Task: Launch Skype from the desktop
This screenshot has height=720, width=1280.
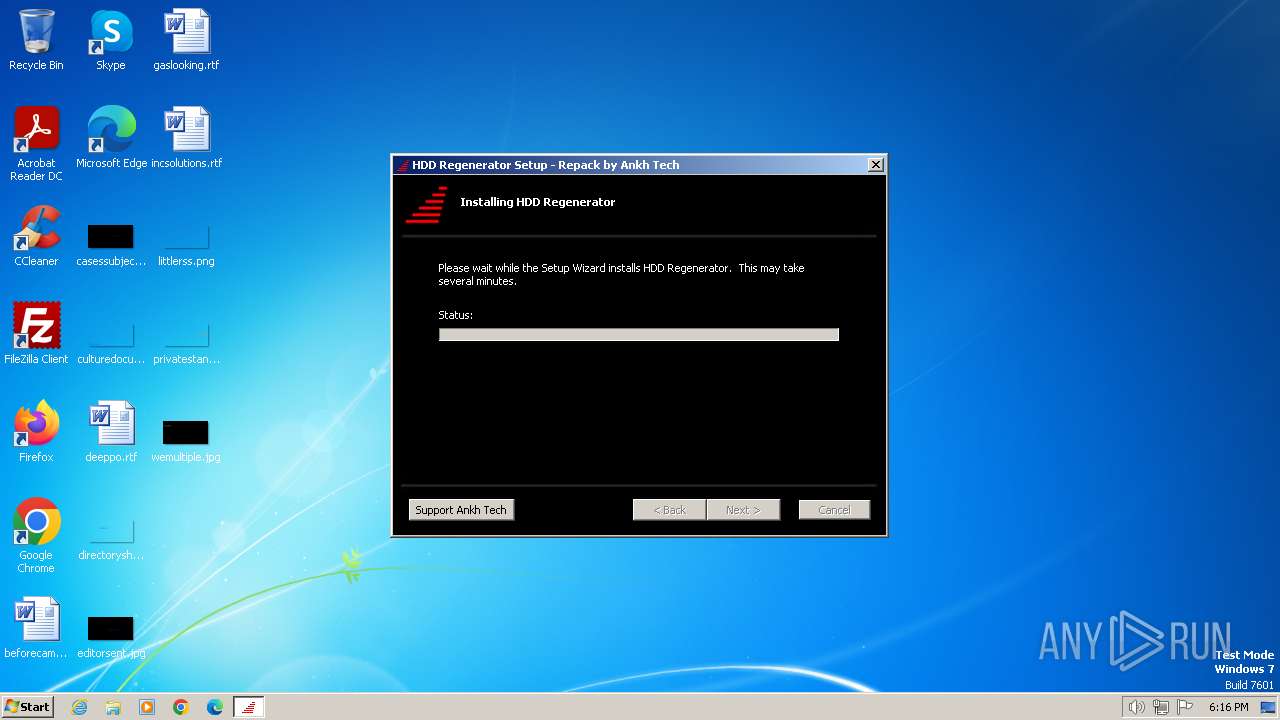Action: (111, 40)
